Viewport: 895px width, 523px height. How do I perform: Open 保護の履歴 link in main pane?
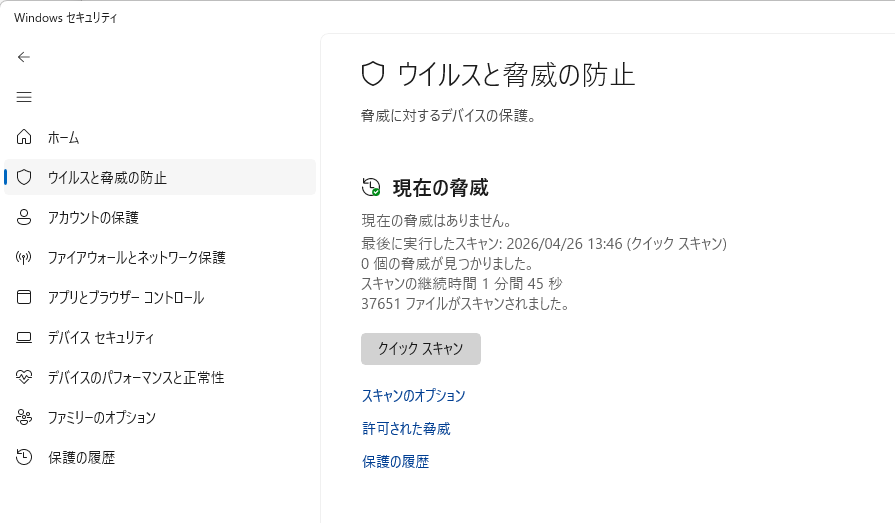[395, 462]
